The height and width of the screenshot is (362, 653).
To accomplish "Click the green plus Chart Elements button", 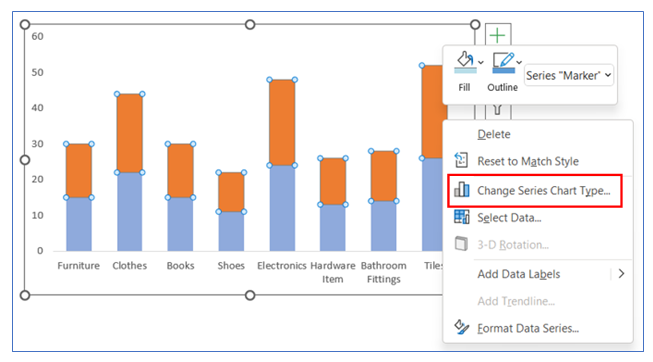I will [x=498, y=36].
